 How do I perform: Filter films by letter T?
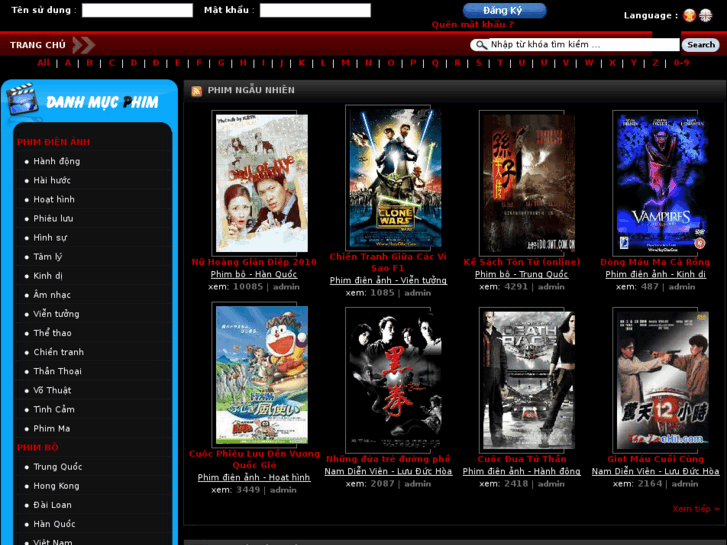[500, 63]
